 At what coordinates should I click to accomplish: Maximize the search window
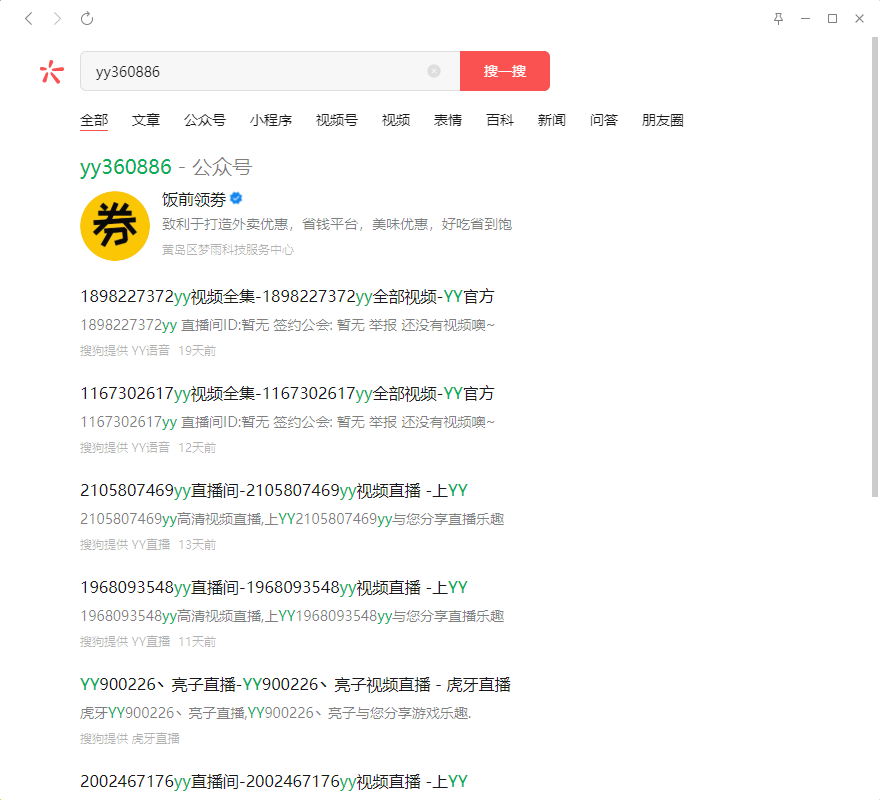click(x=832, y=19)
